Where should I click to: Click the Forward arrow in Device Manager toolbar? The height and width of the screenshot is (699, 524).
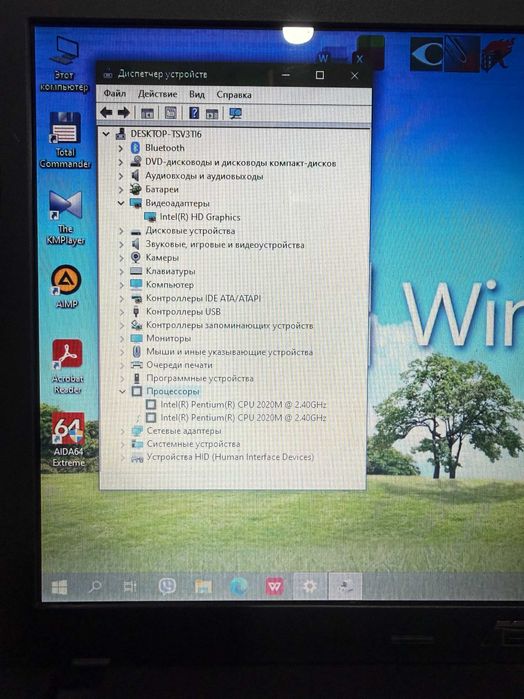pos(124,112)
